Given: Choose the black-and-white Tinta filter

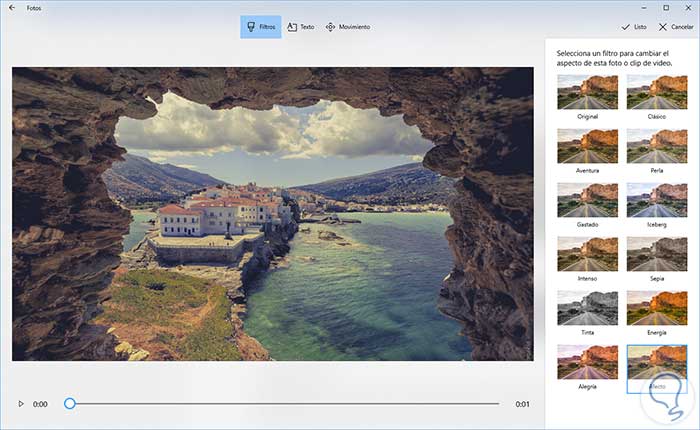Looking at the screenshot, I should tap(588, 308).
